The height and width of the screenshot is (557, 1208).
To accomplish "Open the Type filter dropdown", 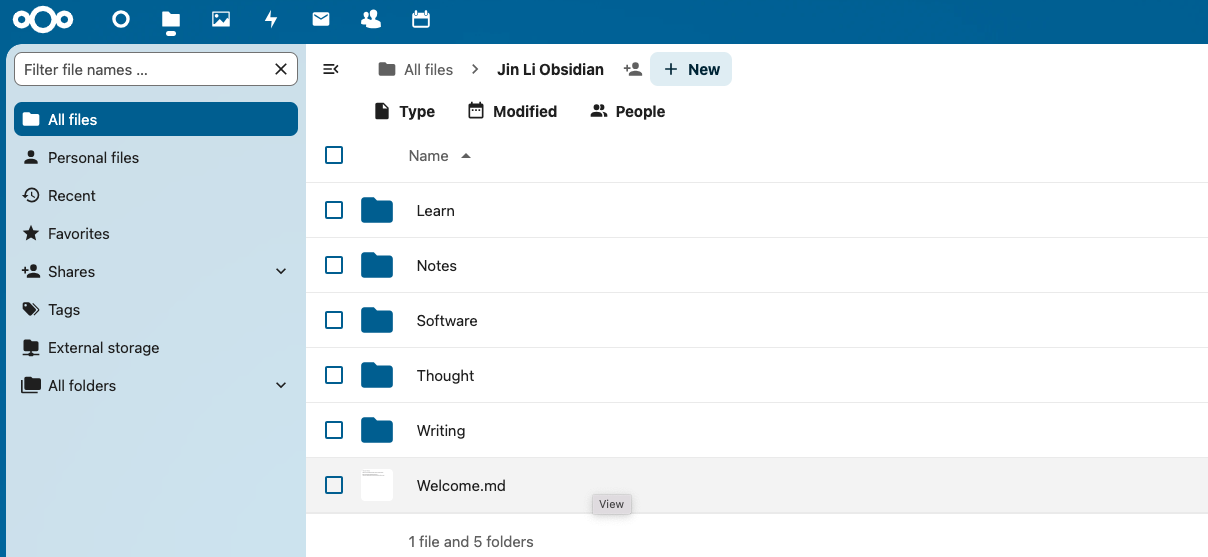I will tap(404, 111).
